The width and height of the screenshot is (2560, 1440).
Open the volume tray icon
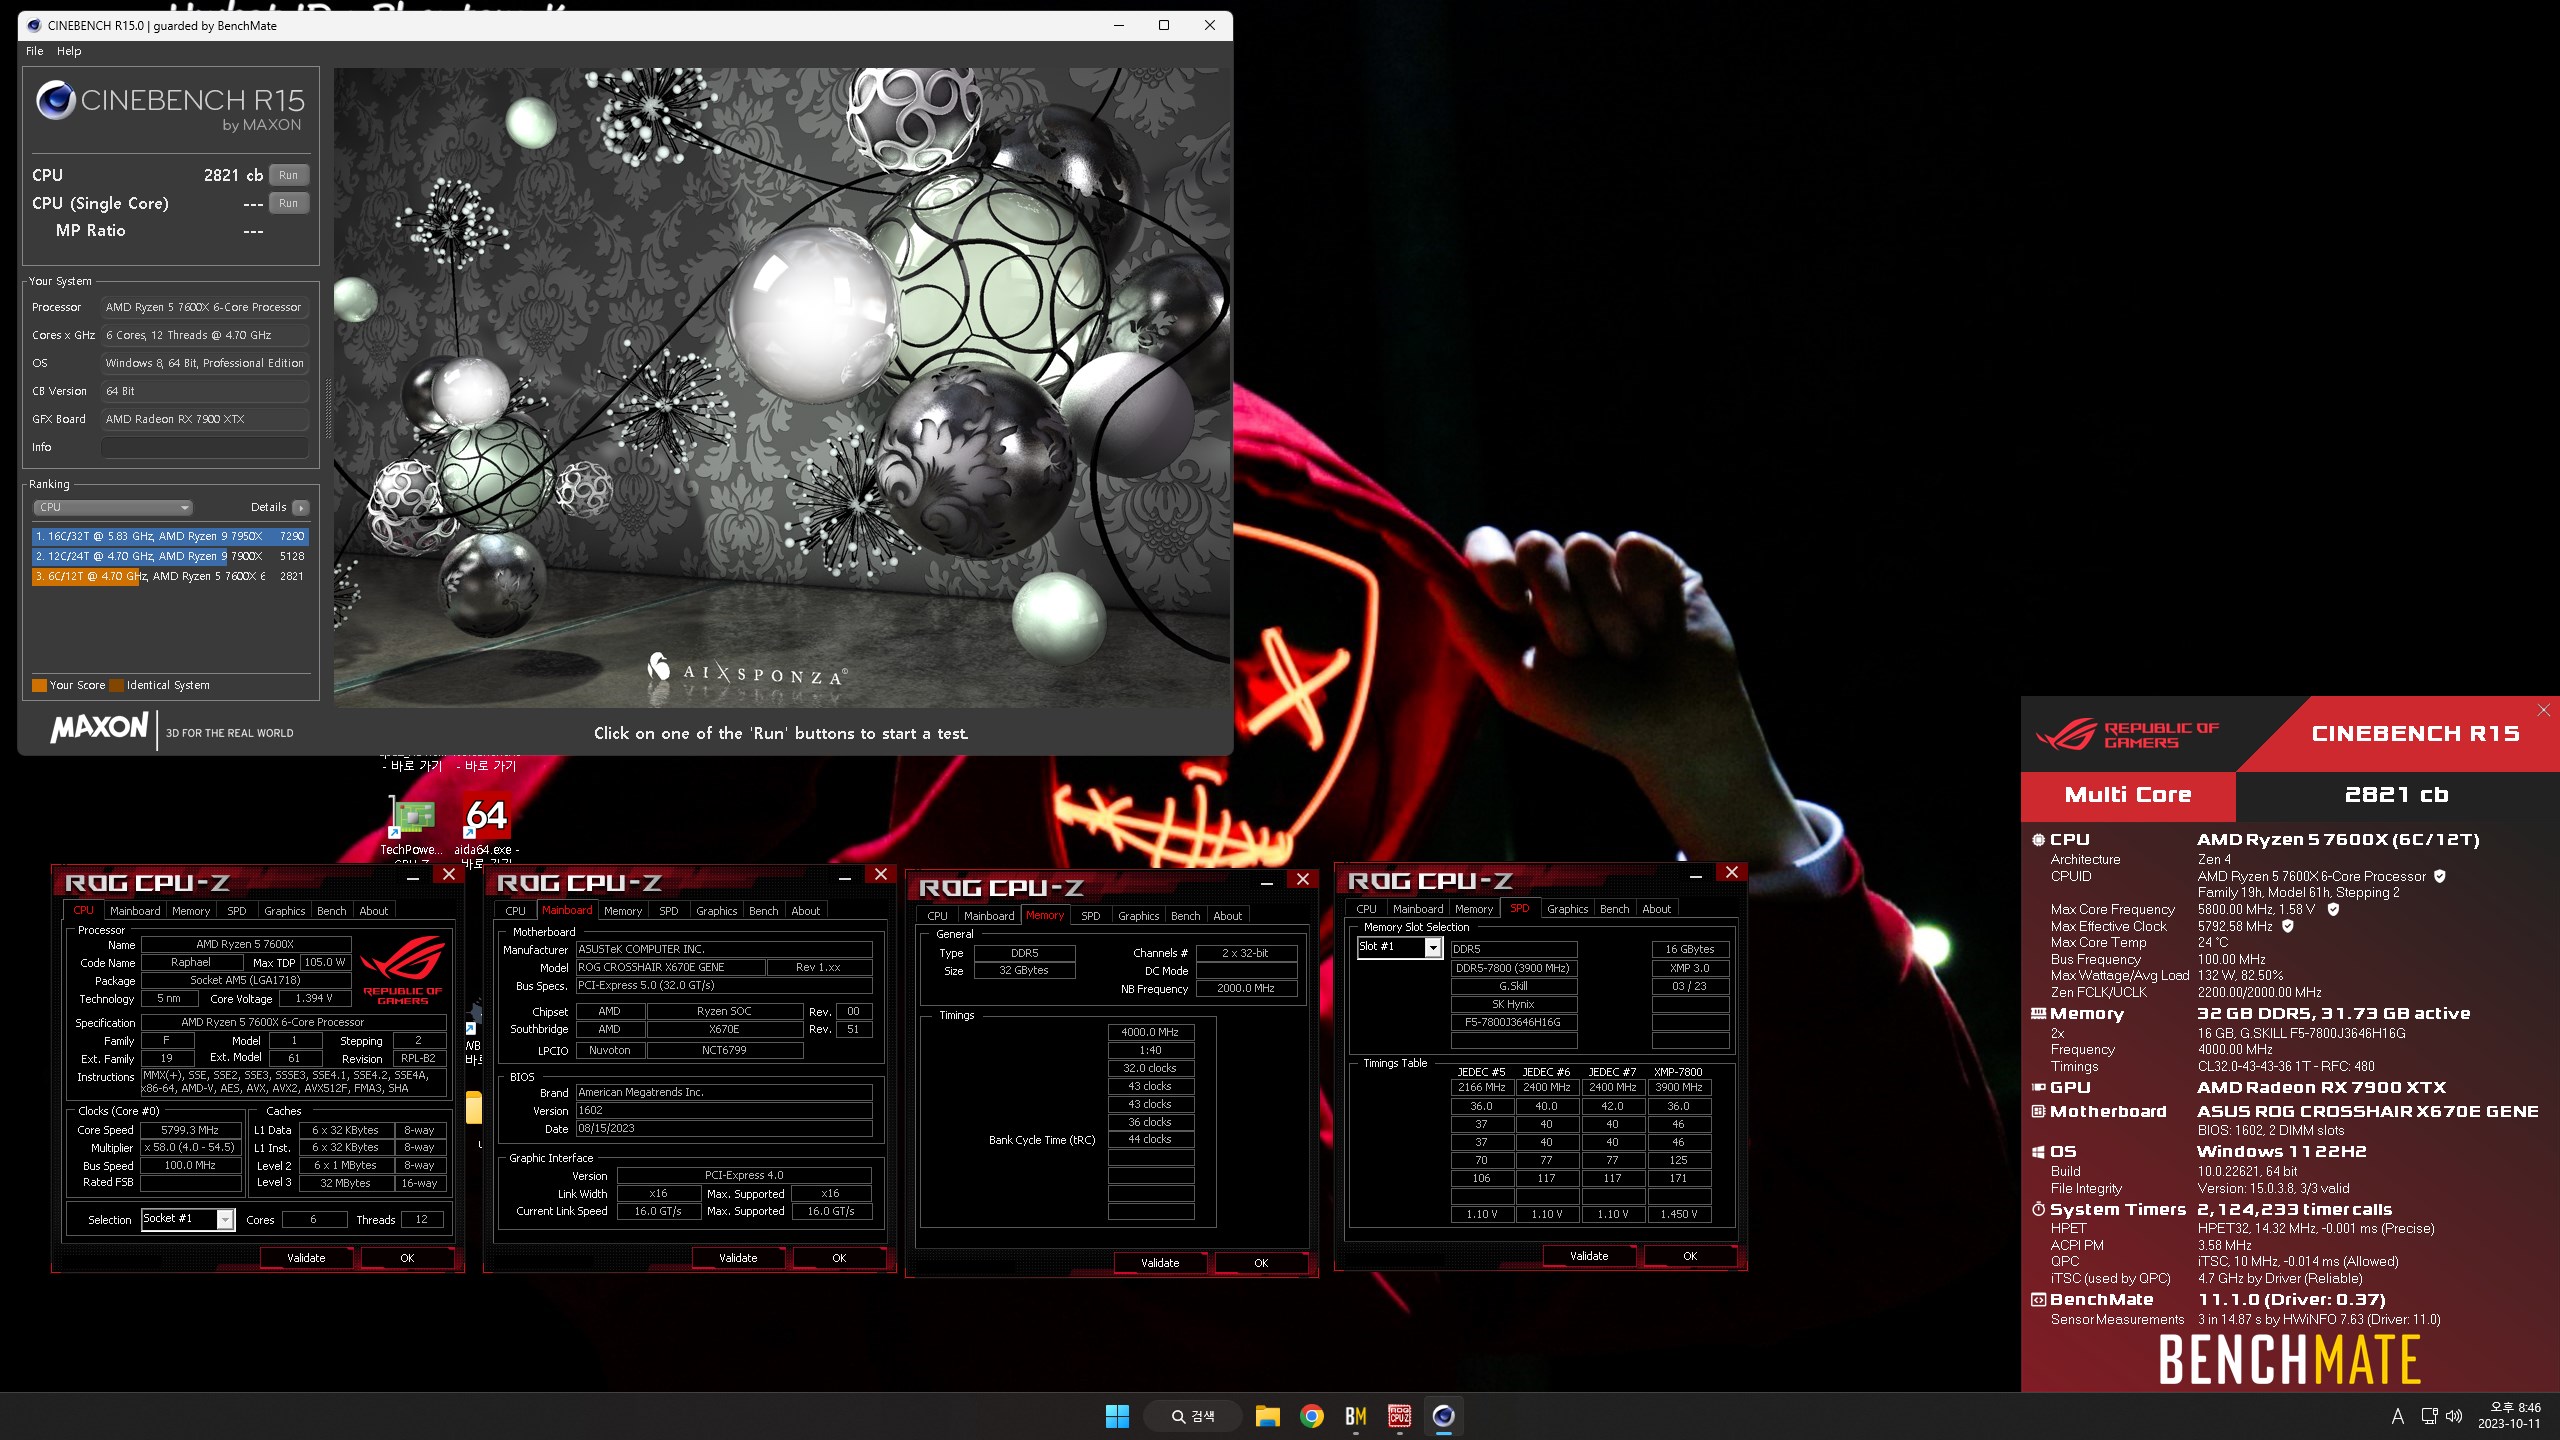pyautogui.click(x=2454, y=1416)
